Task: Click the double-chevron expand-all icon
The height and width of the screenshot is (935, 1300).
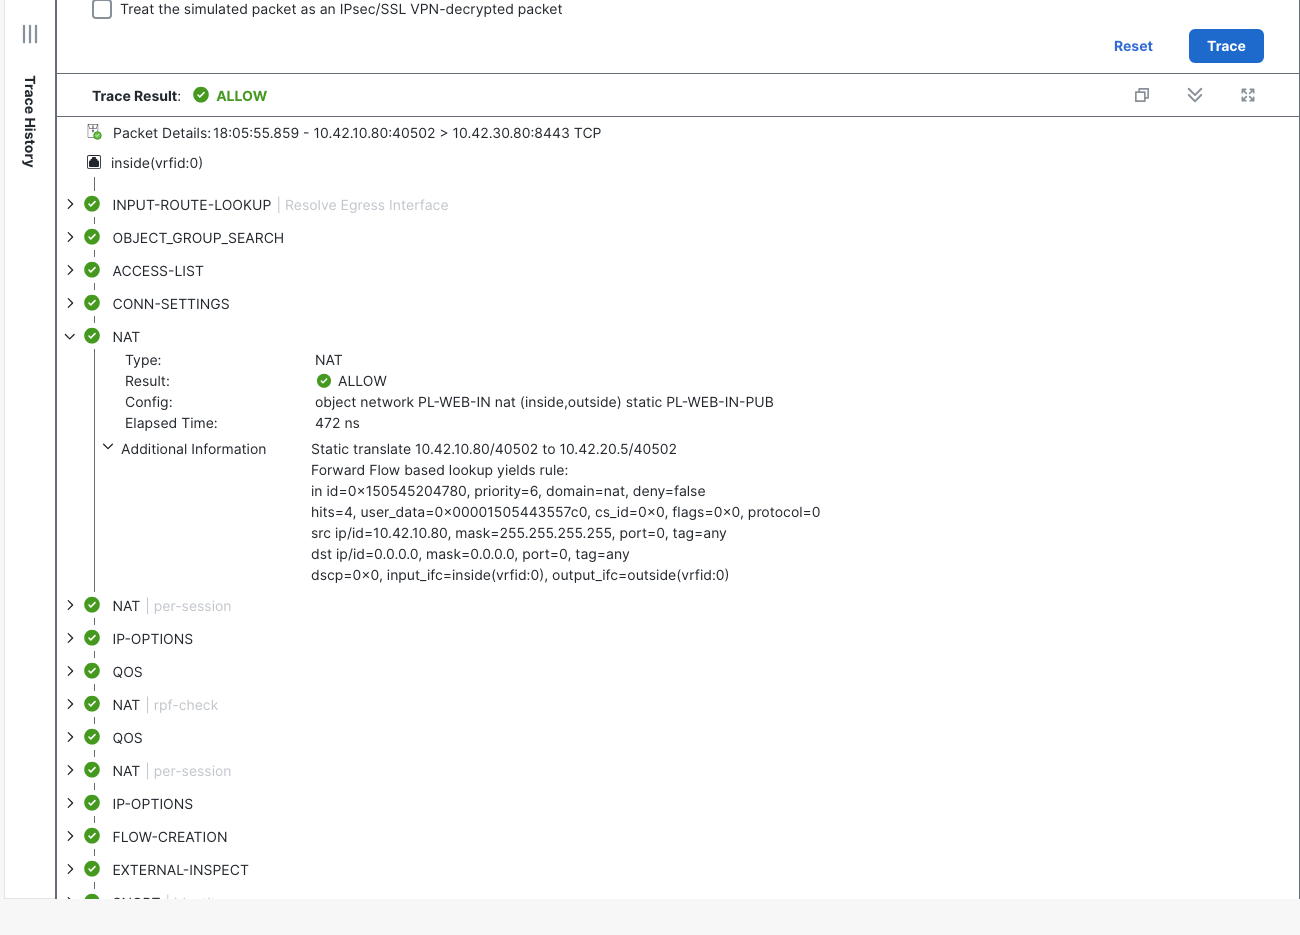Action: [x=1195, y=95]
